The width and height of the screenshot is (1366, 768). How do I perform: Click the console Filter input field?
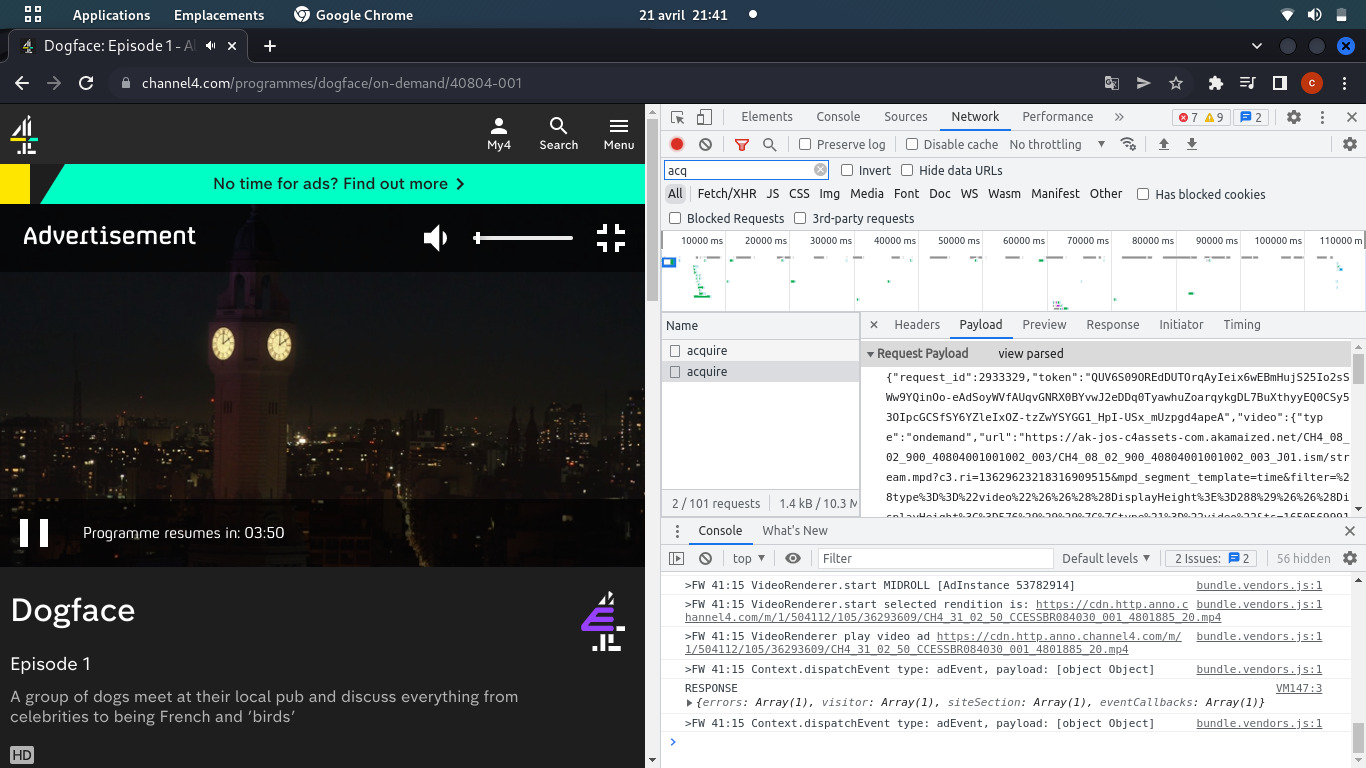click(x=934, y=558)
